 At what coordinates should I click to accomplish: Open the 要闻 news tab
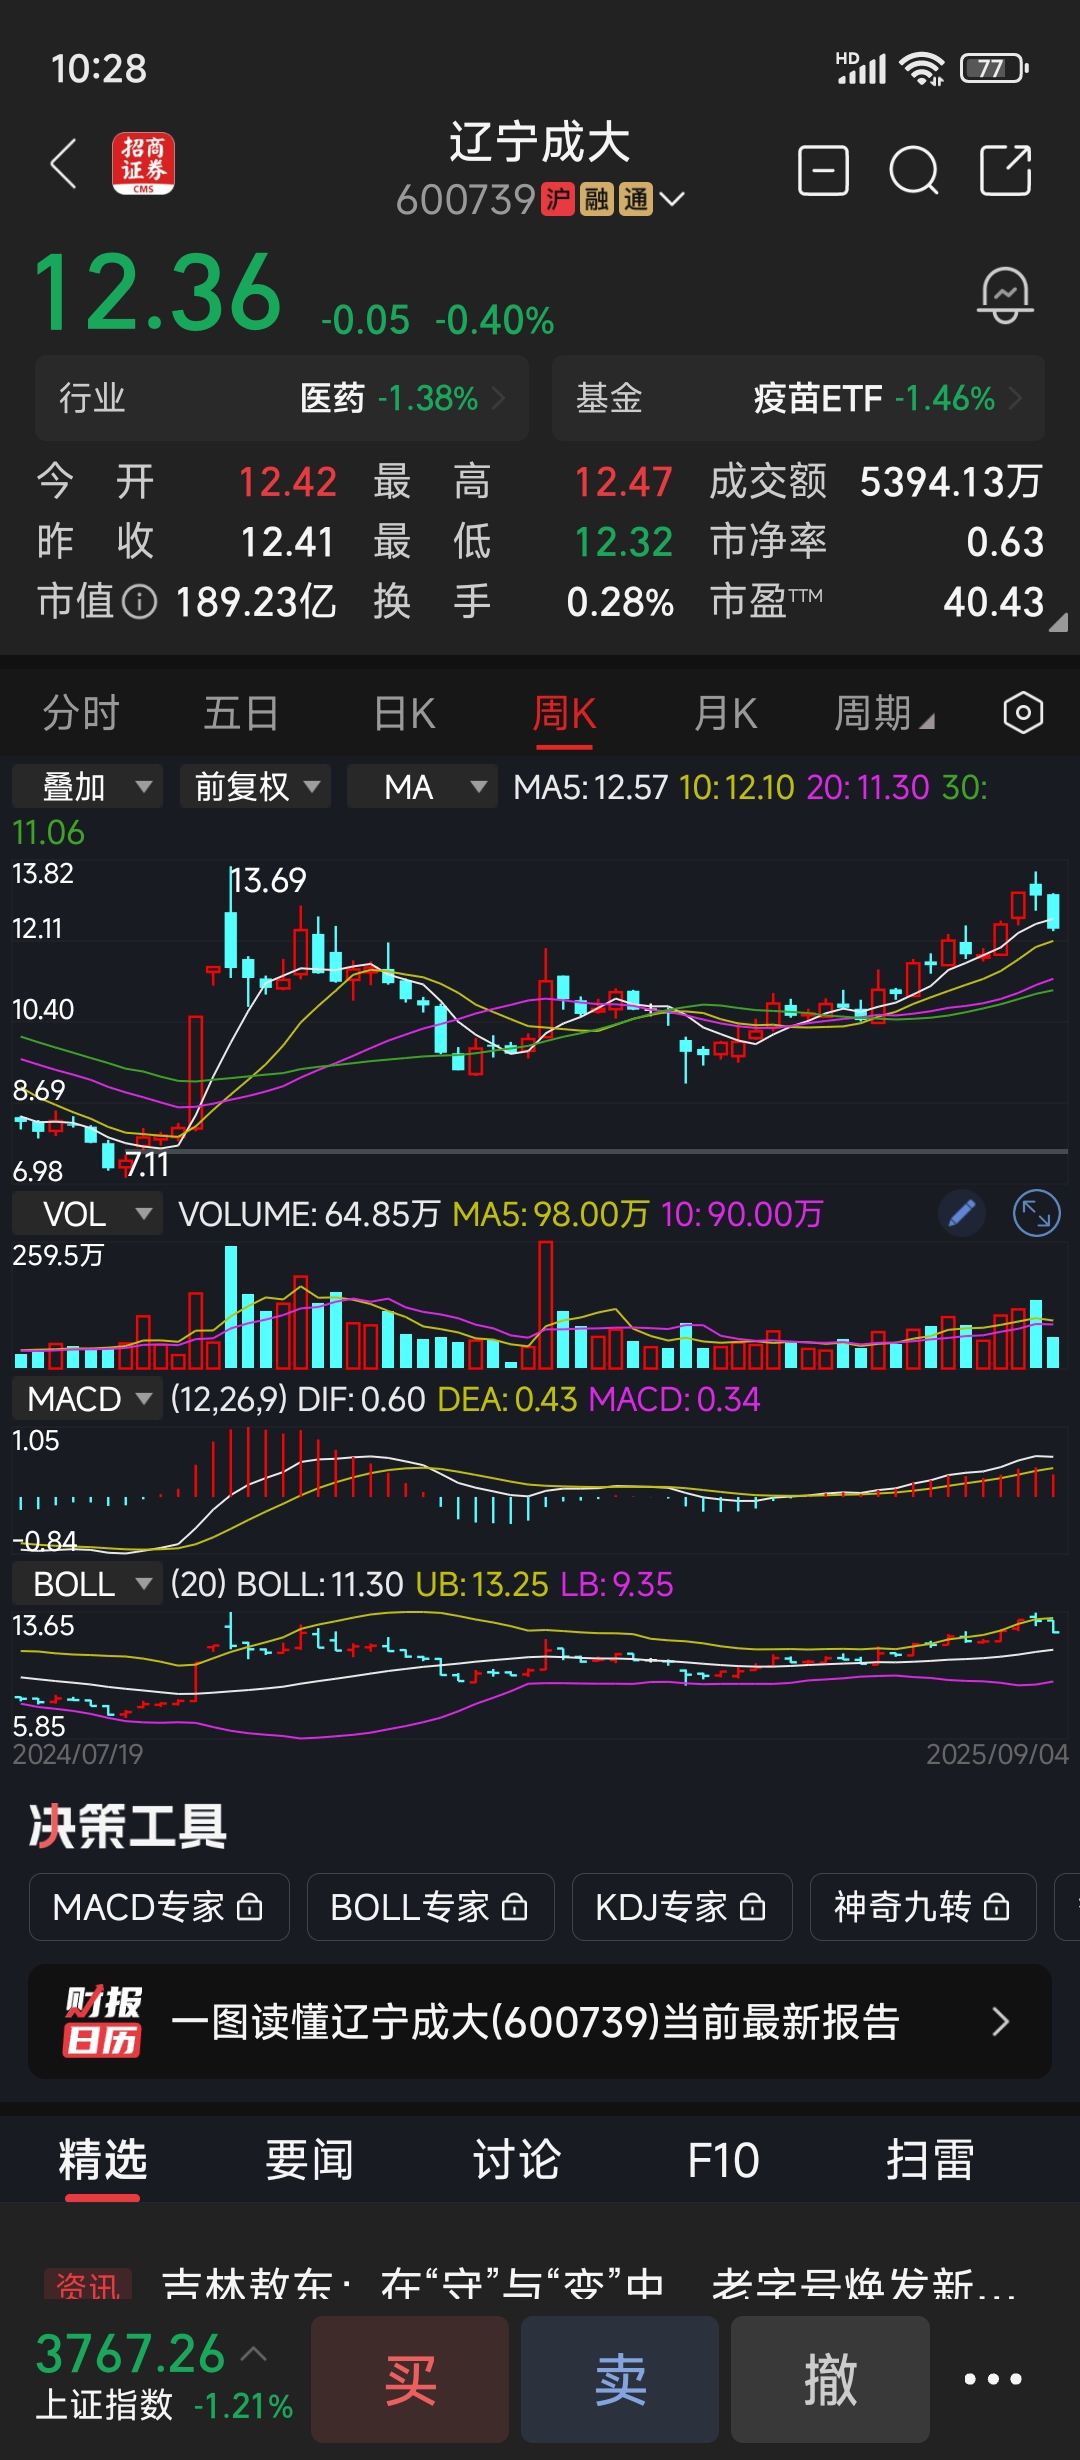(x=309, y=2160)
